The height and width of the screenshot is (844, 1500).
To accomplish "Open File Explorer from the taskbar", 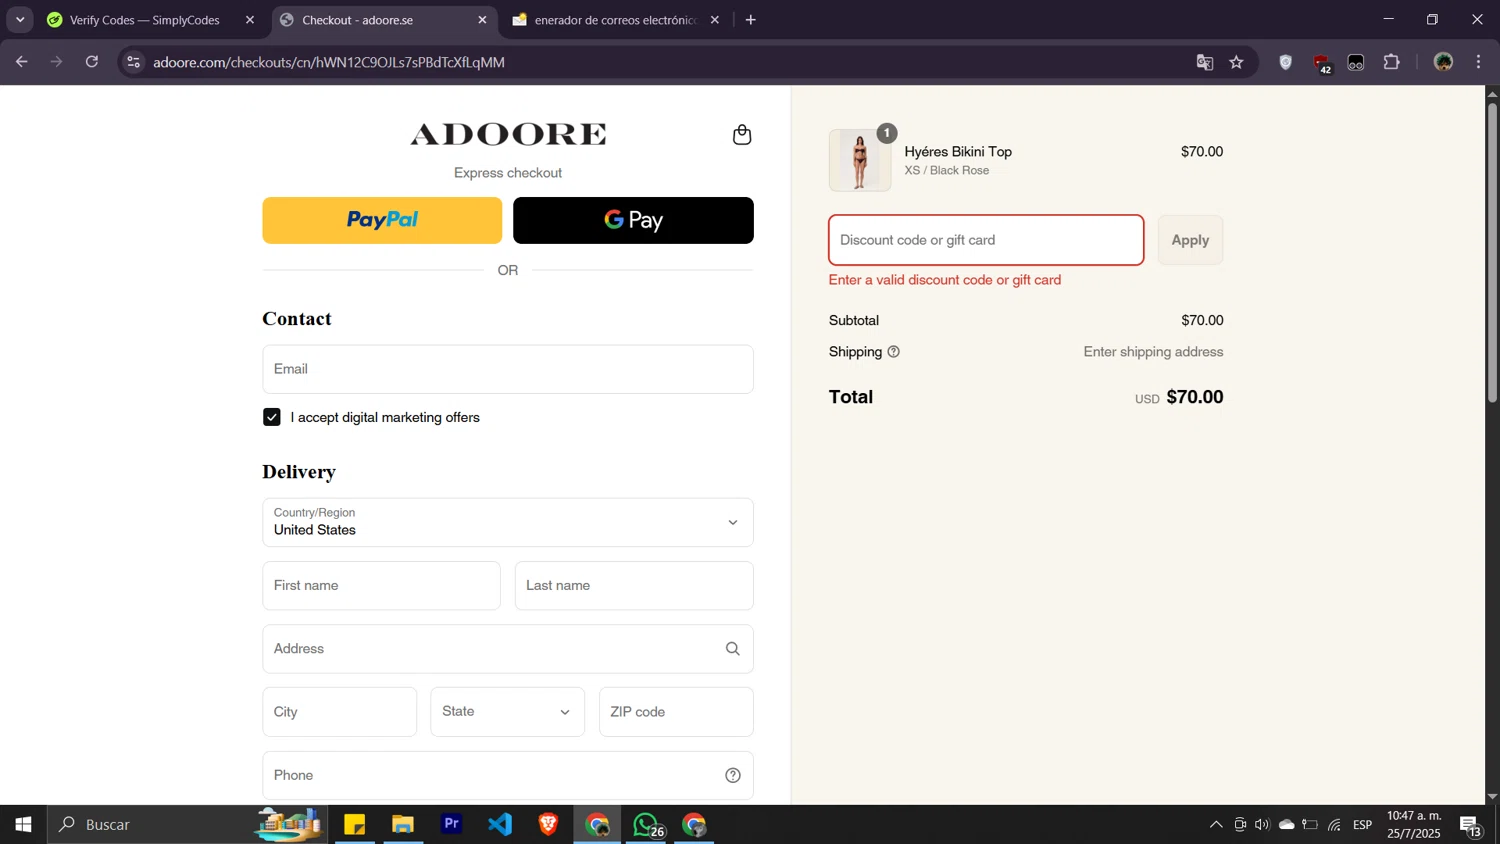I will point(403,825).
